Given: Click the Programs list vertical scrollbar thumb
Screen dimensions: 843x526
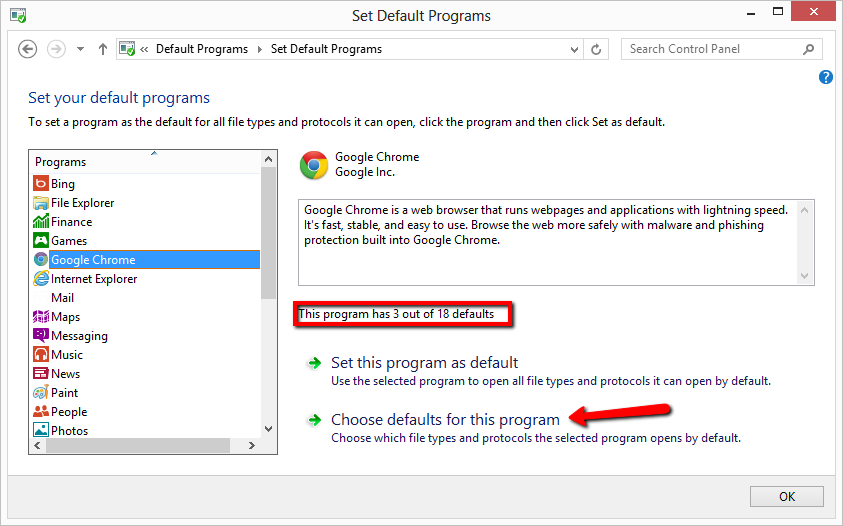Looking at the screenshot, I should click(269, 233).
